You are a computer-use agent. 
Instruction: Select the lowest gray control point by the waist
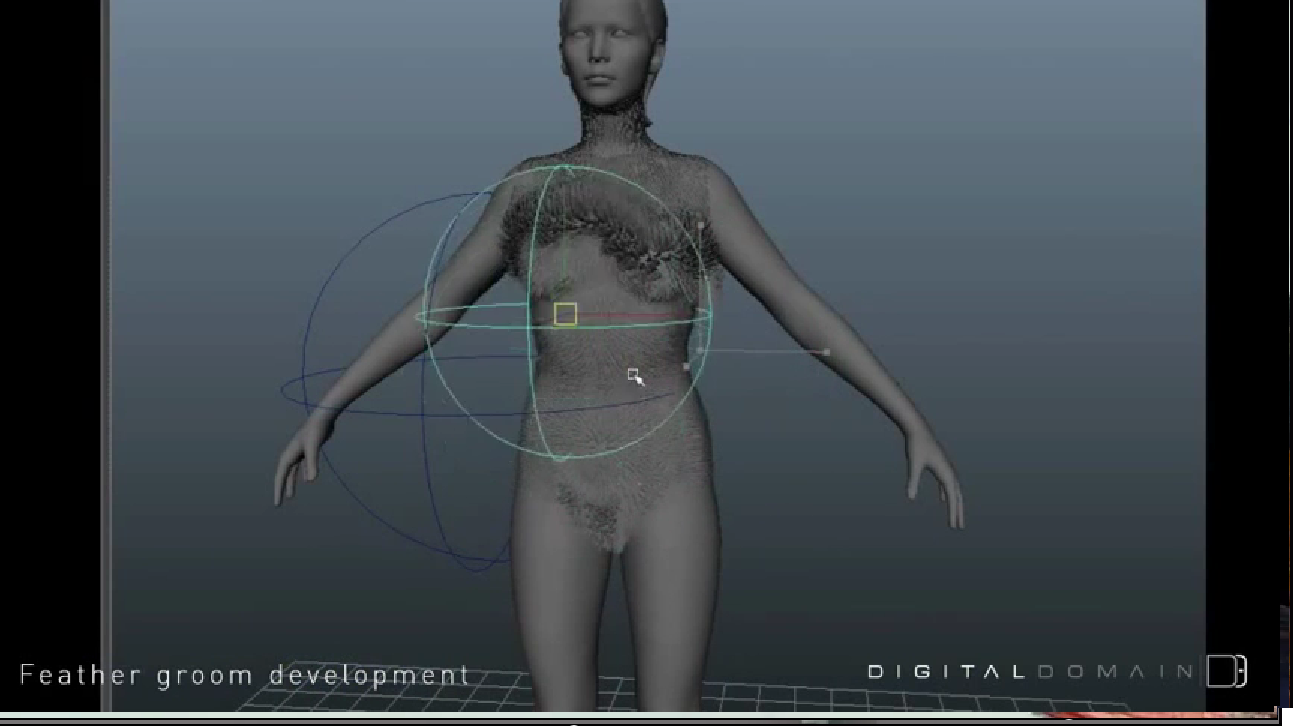686,367
